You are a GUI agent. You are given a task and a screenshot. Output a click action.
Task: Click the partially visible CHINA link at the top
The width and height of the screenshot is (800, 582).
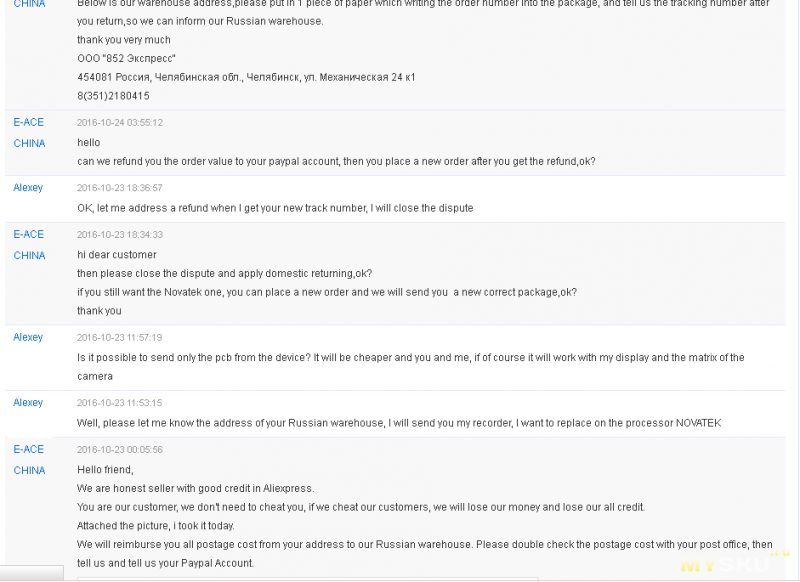[x=29, y=4]
